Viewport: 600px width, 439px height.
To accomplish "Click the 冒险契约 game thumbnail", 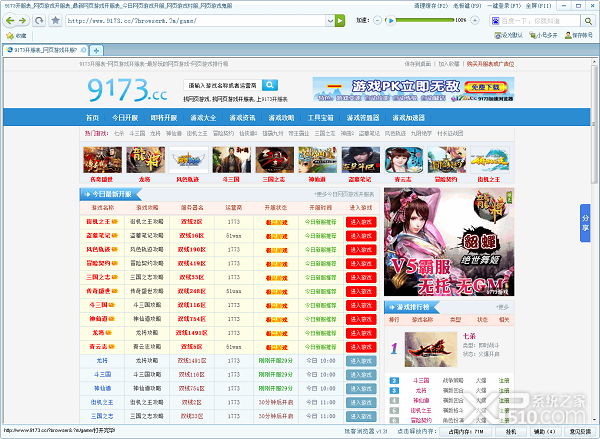I will [x=447, y=160].
